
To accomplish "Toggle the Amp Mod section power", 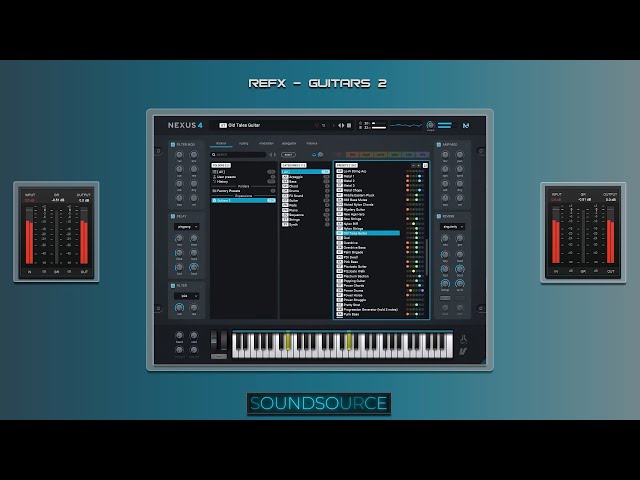I will click(439, 144).
